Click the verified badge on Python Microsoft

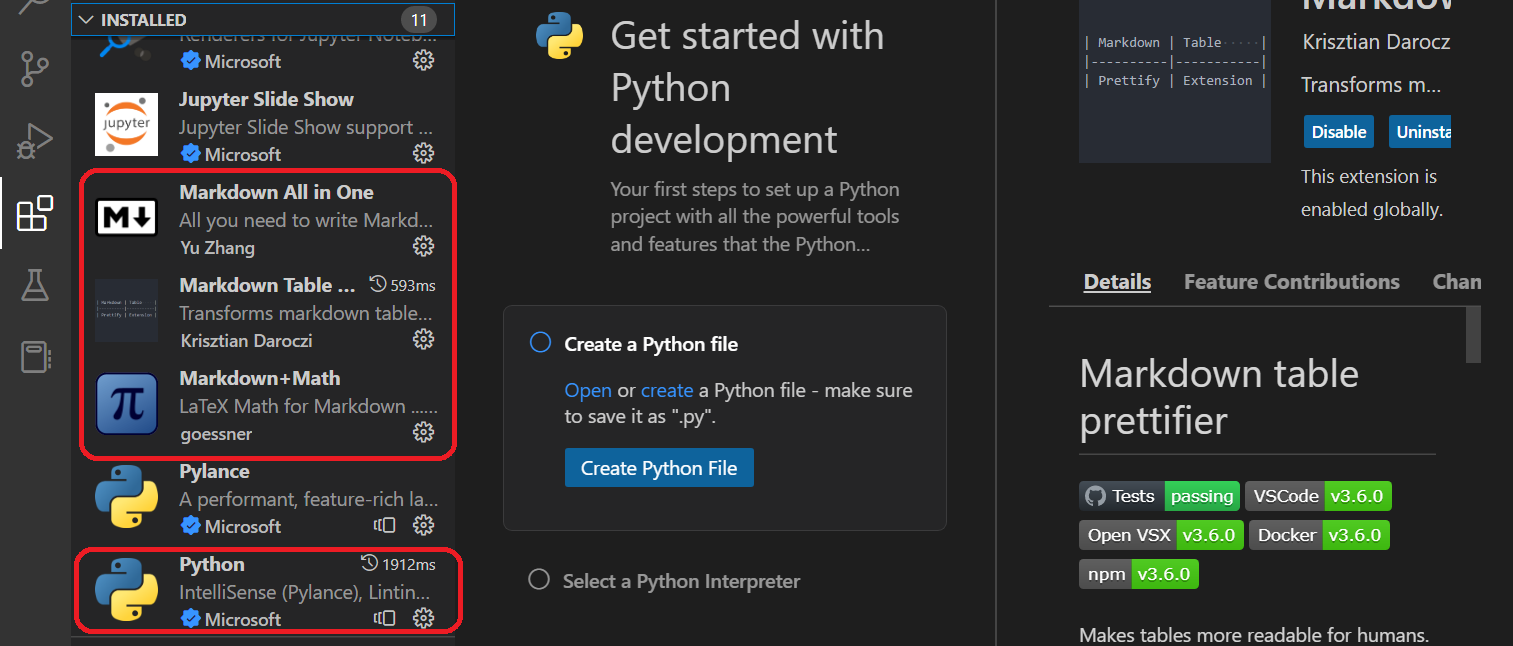tap(190, 619)
